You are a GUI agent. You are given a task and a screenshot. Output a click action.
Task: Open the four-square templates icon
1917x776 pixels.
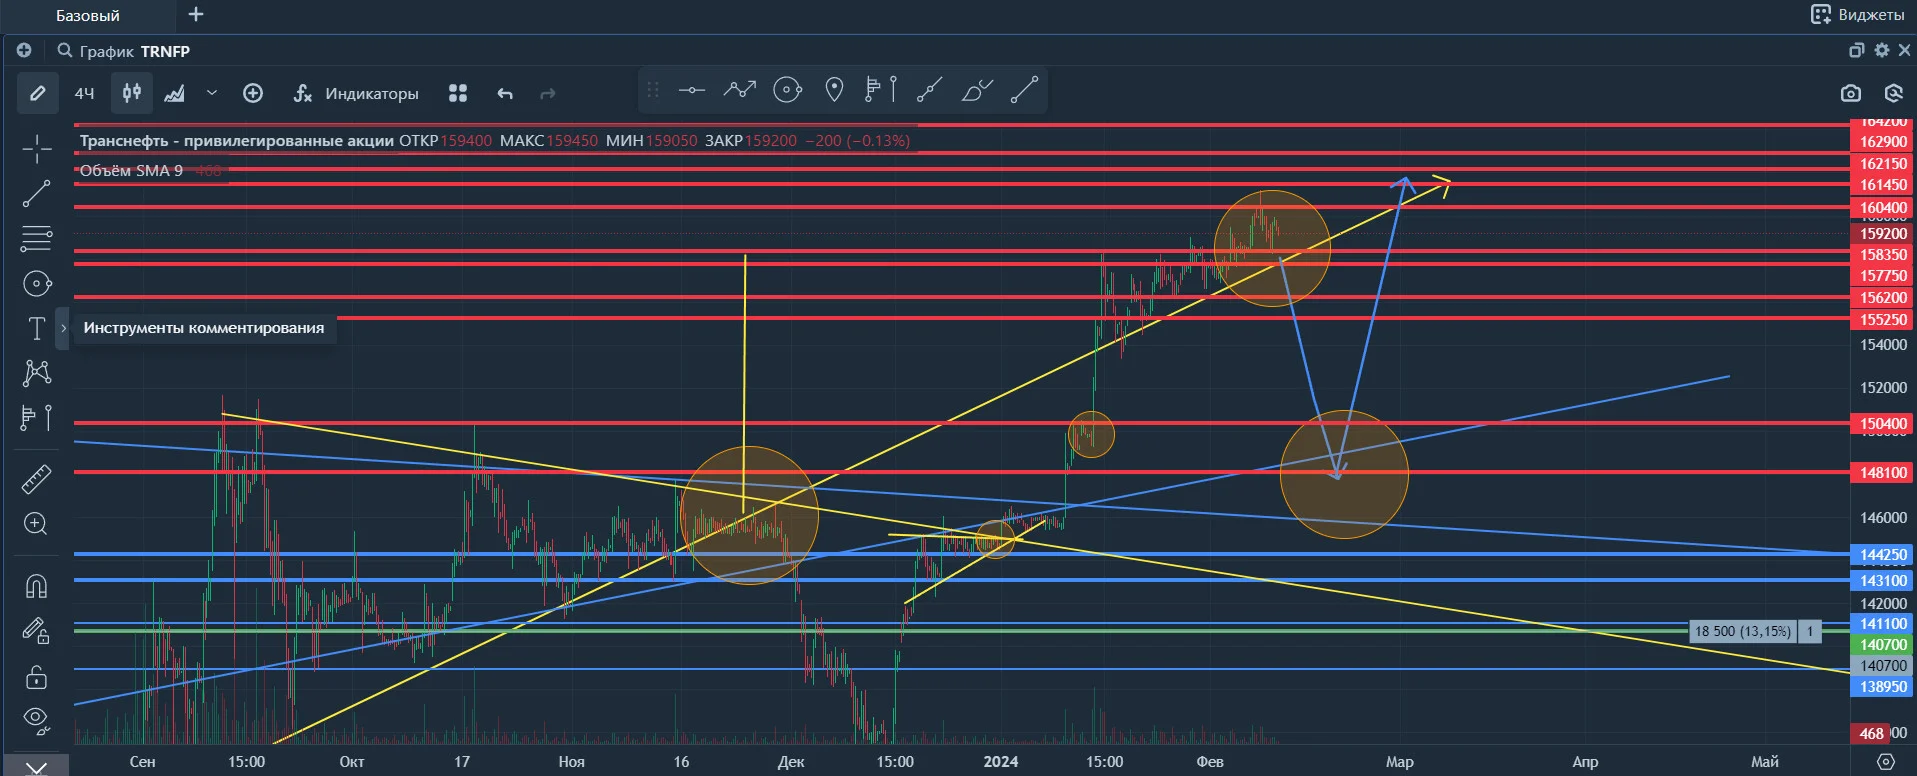point(458,93)
